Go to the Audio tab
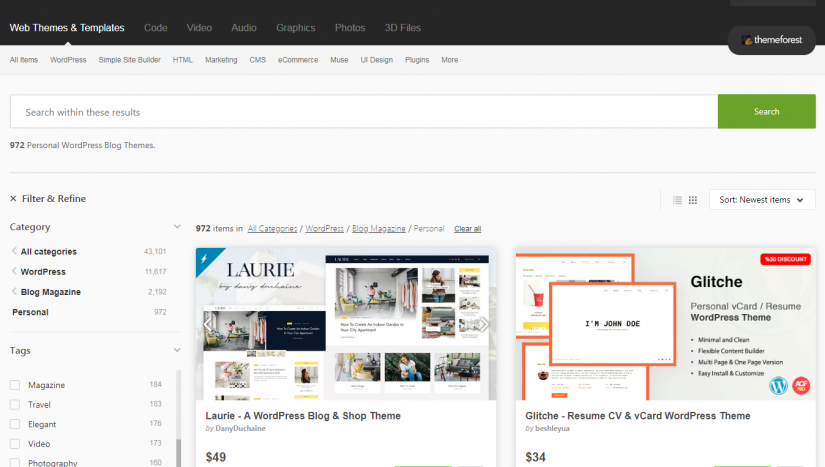The image size is (825, 467). click(244, 28)
